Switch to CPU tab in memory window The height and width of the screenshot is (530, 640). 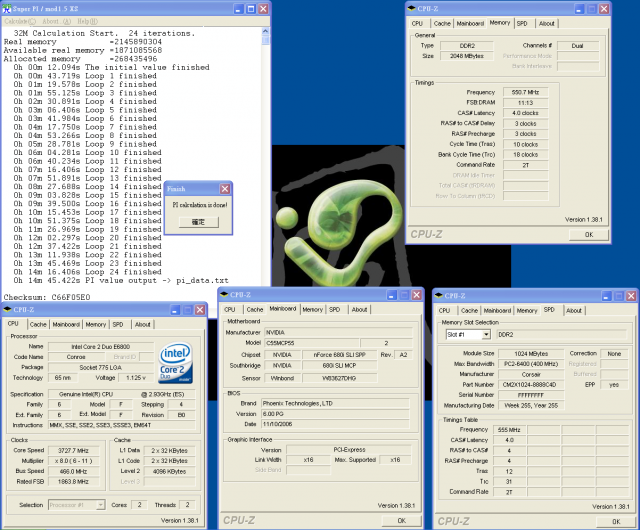click(417, 23)
